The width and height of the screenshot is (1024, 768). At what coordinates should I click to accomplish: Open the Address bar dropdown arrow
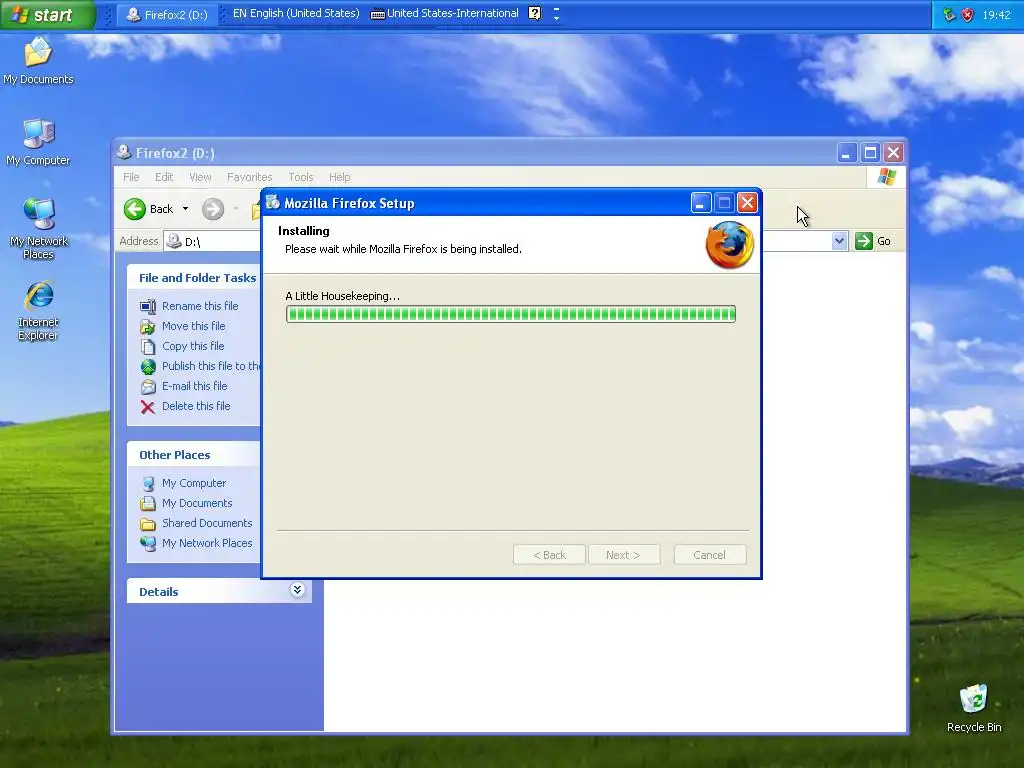click(x=839, y=241)
